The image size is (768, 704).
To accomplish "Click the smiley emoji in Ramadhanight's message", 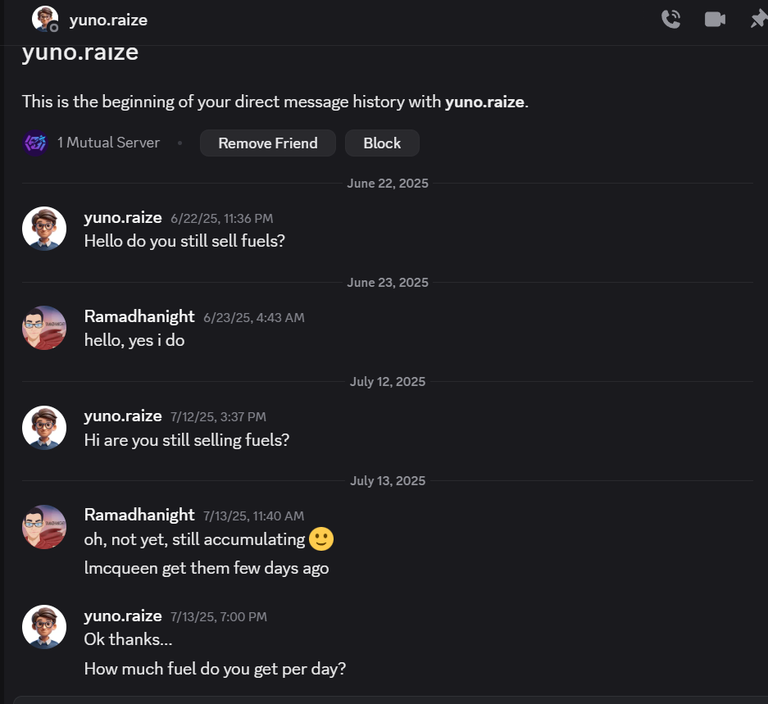I will pyautogui.click(x=321, y=539).
